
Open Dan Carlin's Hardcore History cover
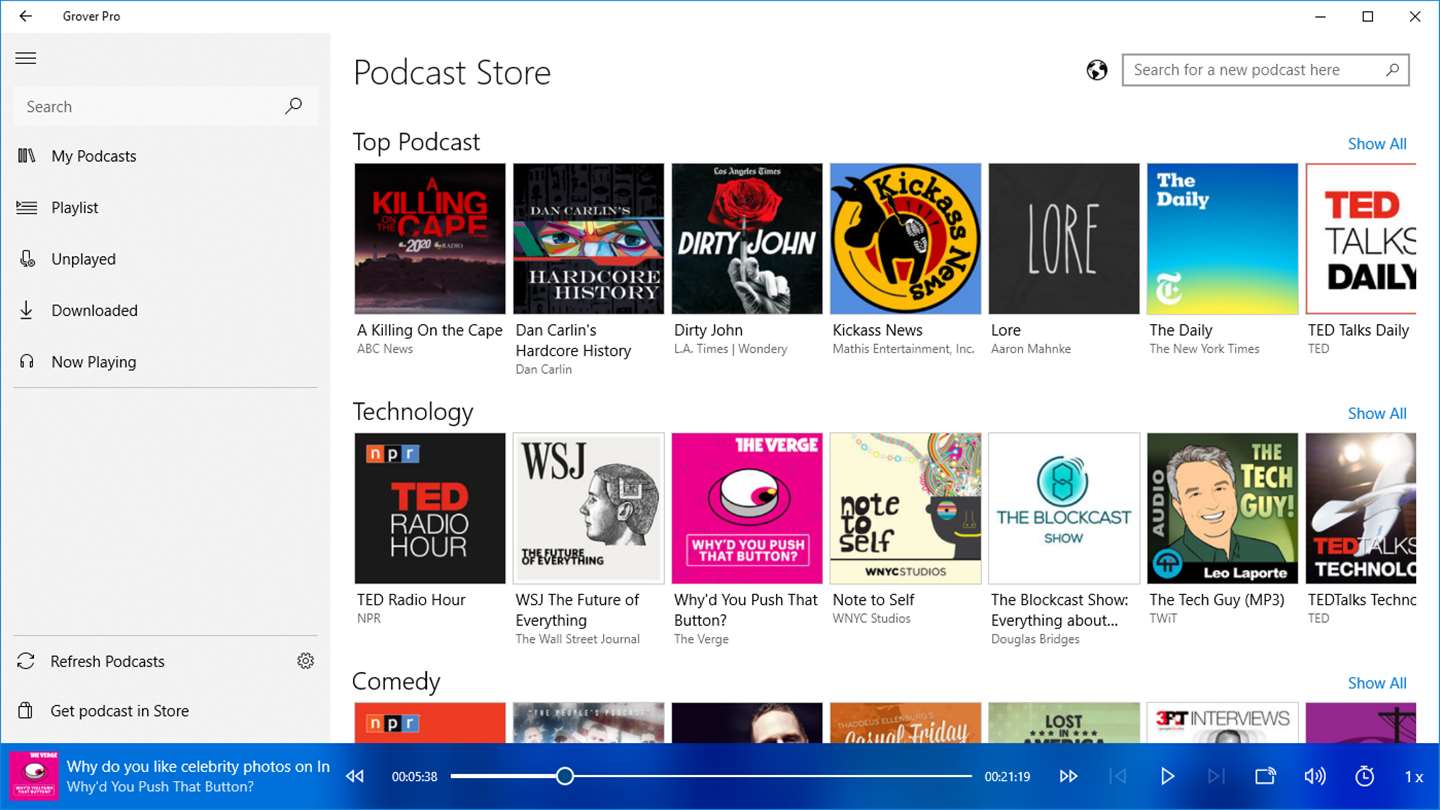coord(588,239)
